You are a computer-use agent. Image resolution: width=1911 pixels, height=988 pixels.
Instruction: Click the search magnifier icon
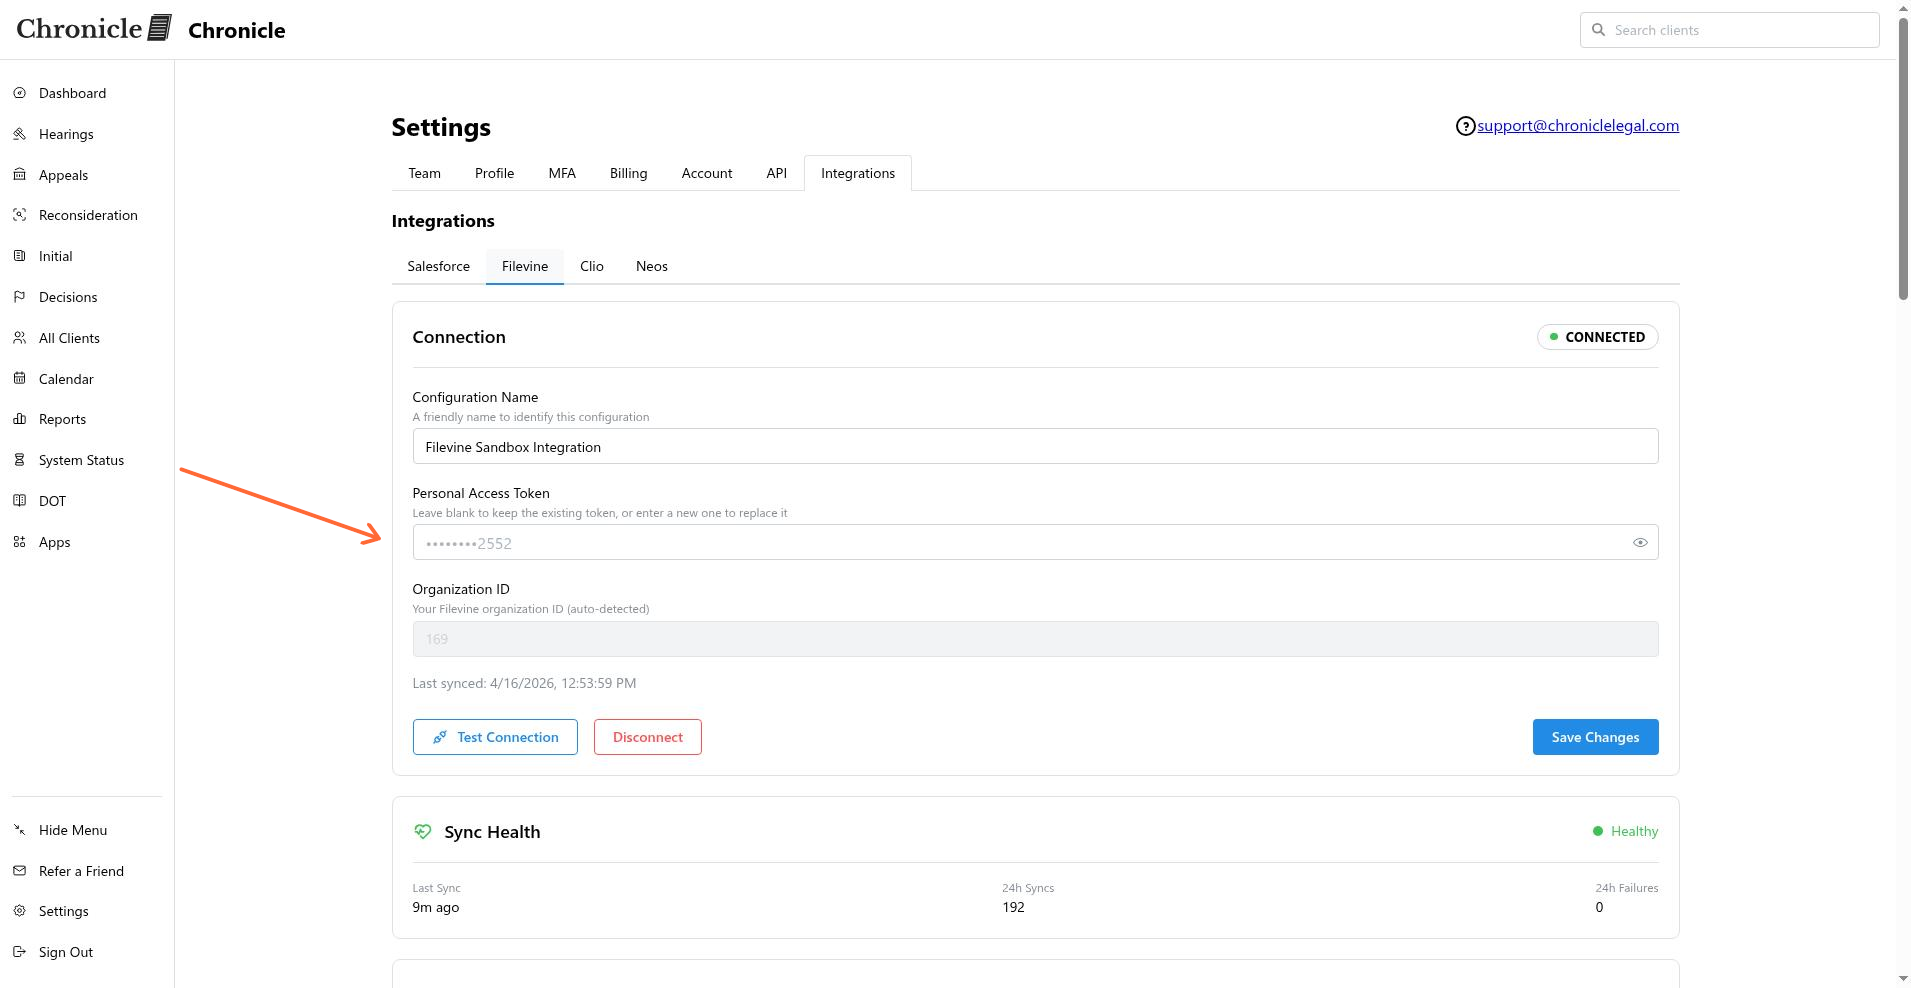click(1598, 30)
